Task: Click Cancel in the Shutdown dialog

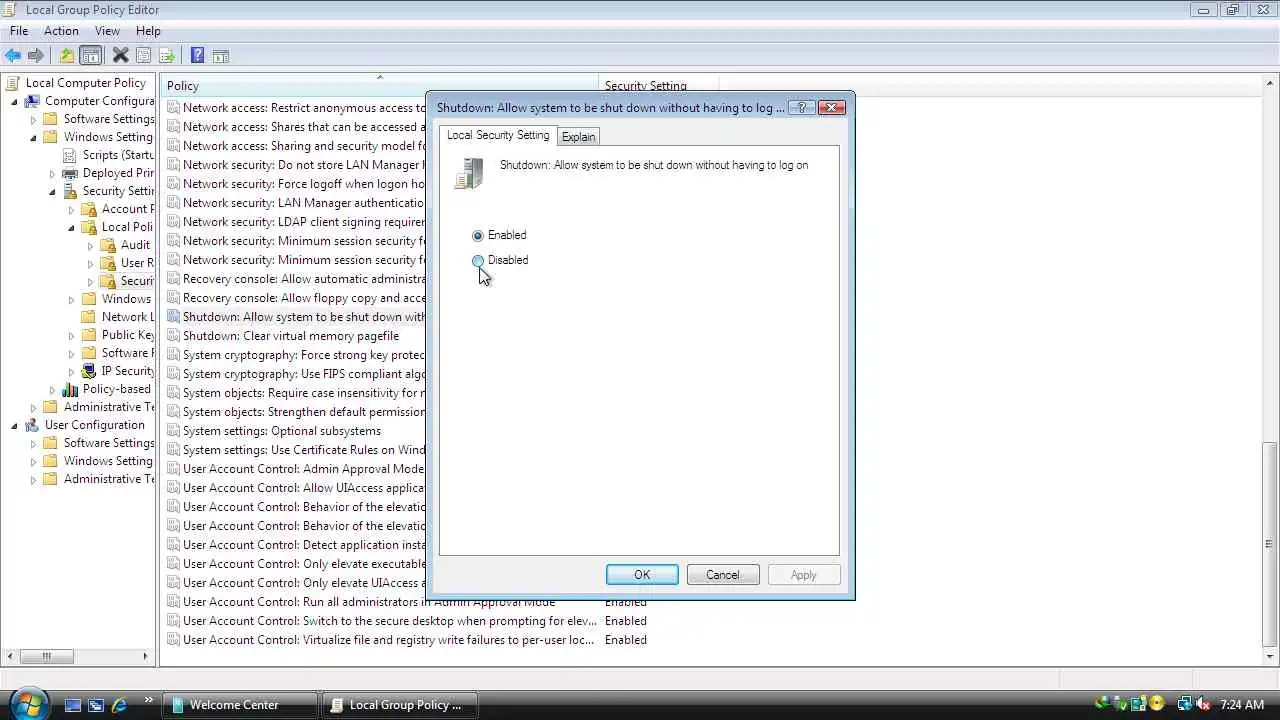Action: point(723,575)
